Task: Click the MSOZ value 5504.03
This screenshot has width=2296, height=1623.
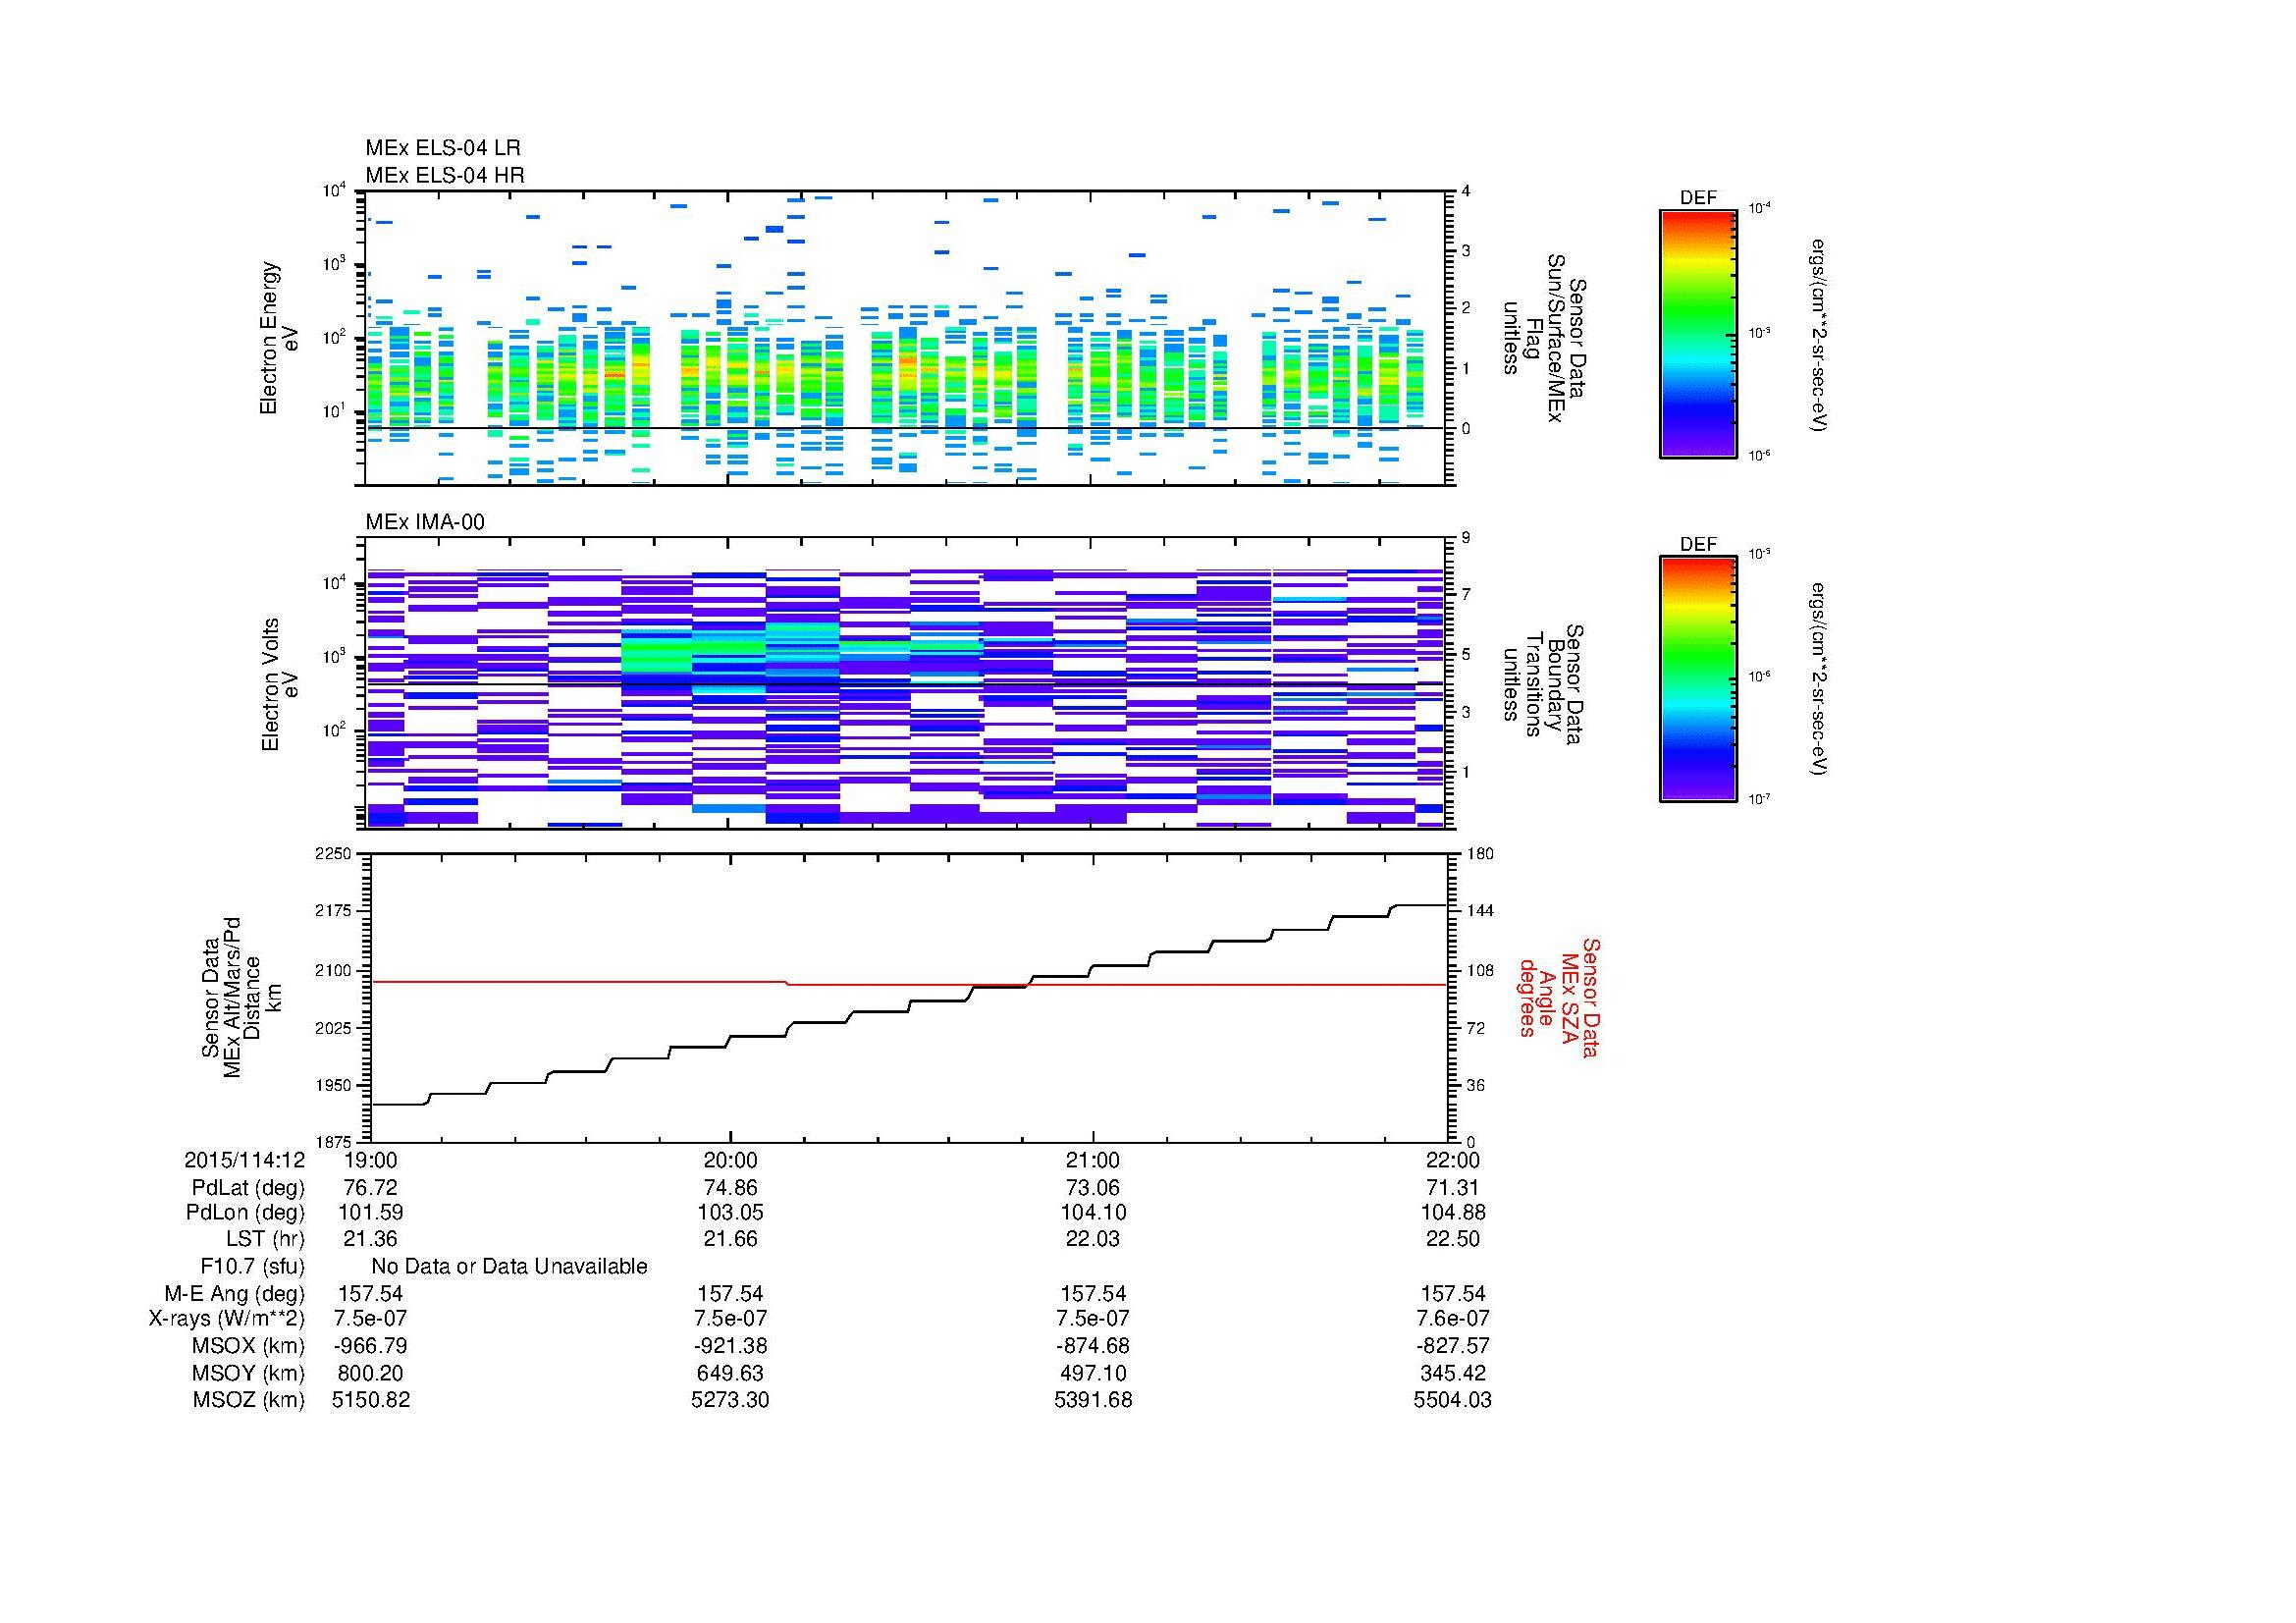Action: 1453,1400
